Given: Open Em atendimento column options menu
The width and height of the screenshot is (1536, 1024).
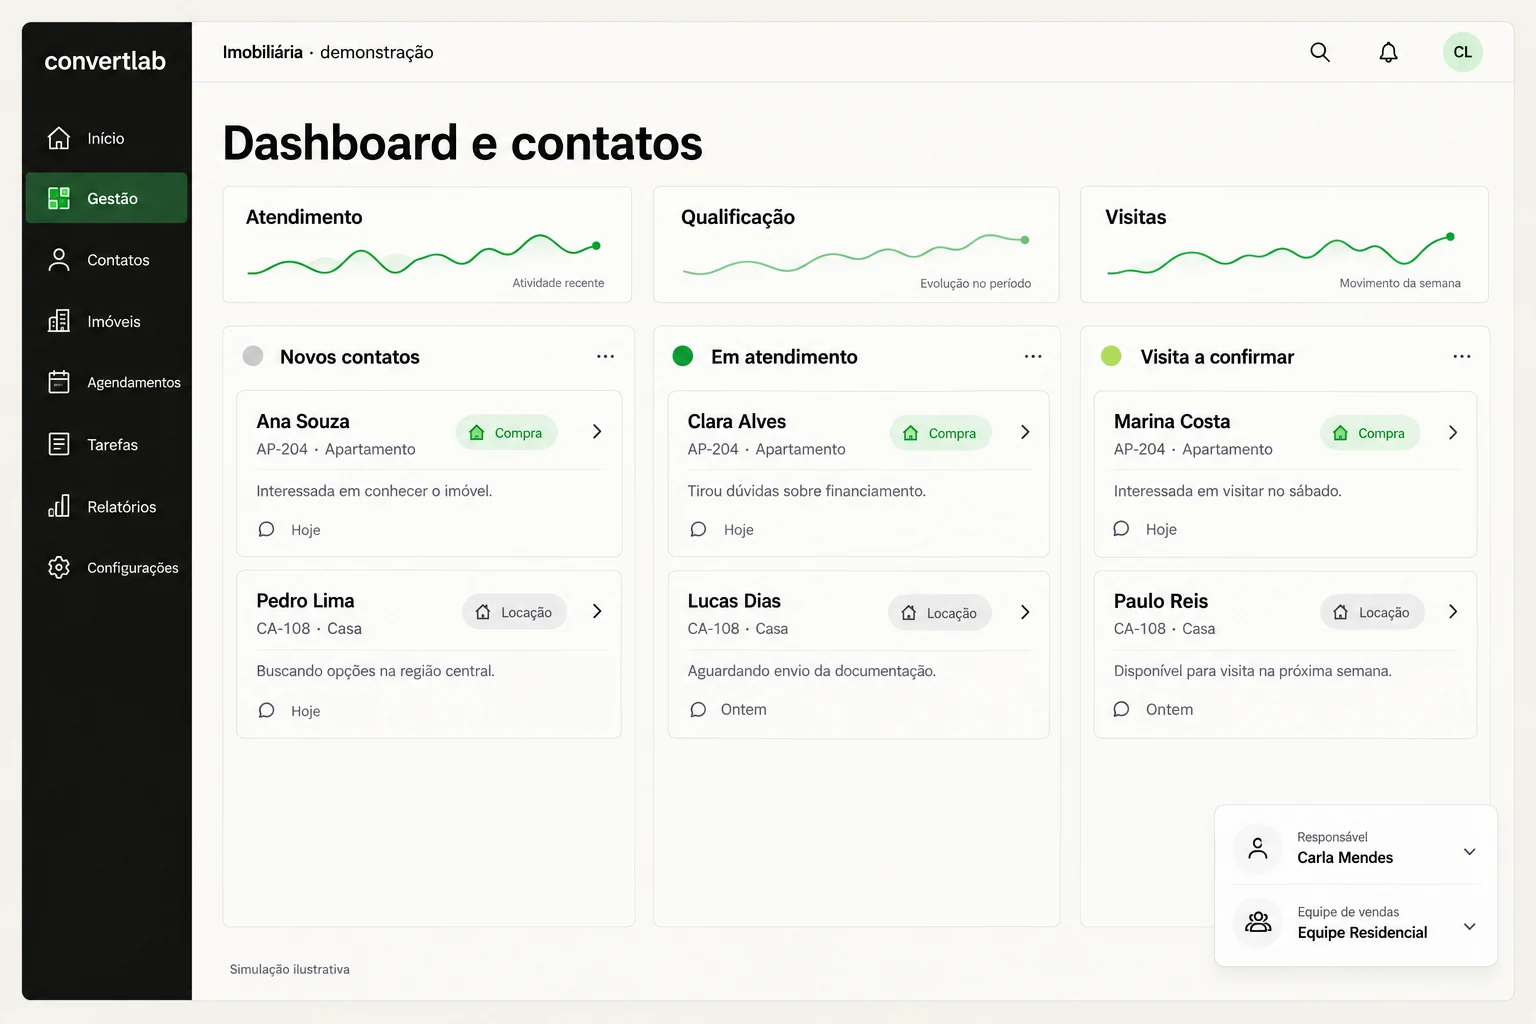Looking at the screenshot, I should (1033, 356).
